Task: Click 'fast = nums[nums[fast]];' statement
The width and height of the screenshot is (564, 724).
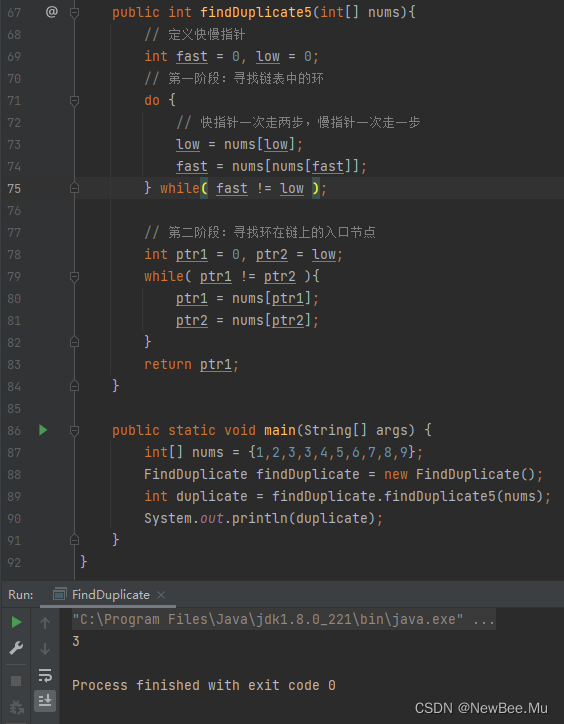Action: pyautogui.click(x=272, y=166)
